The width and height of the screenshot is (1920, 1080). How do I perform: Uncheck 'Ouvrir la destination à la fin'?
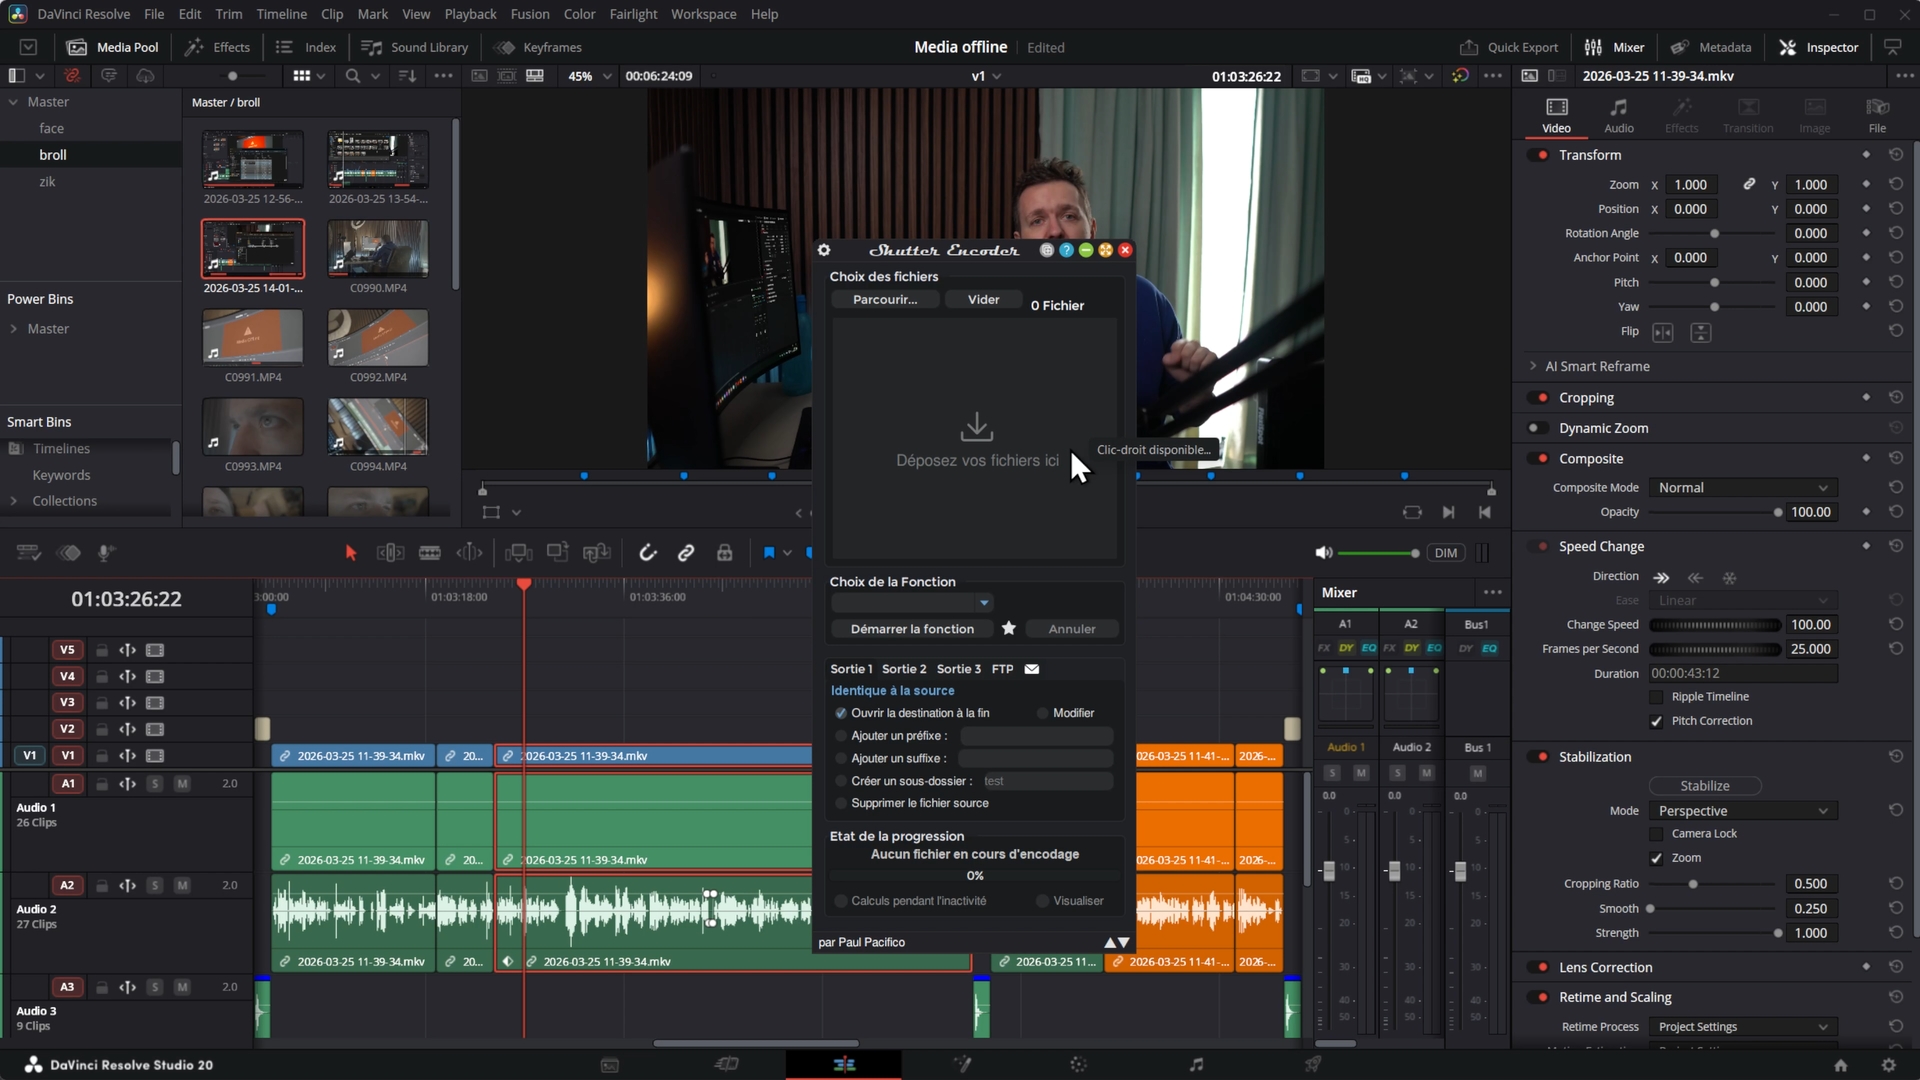click(841, 713)
